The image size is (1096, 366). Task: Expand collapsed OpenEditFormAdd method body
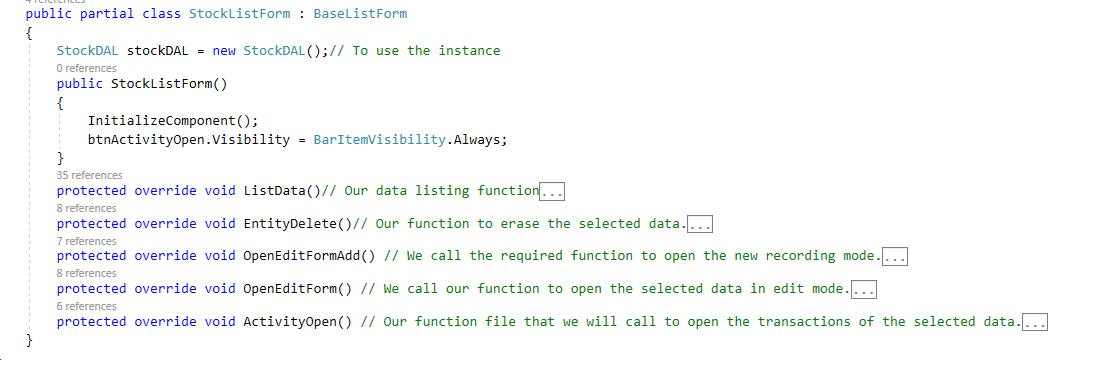pos(895,256)
